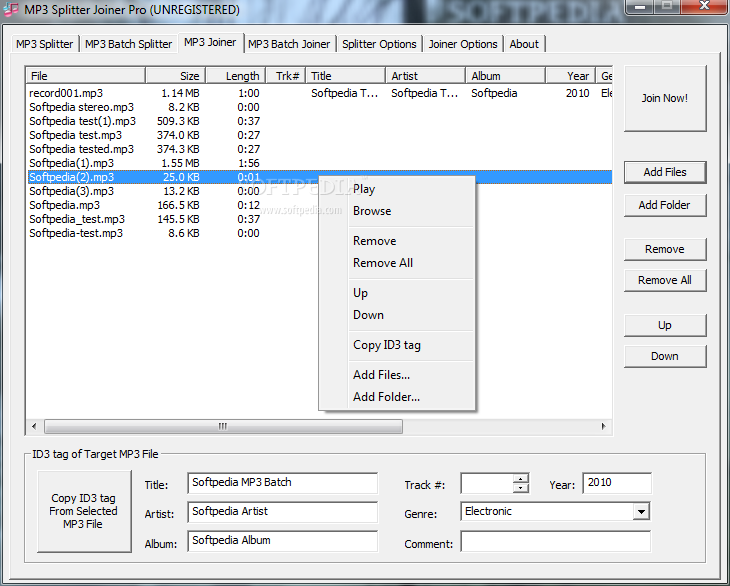The image size is (730, 586).
Task: Choose Add Folder... in the context menu
Action: 397,397
